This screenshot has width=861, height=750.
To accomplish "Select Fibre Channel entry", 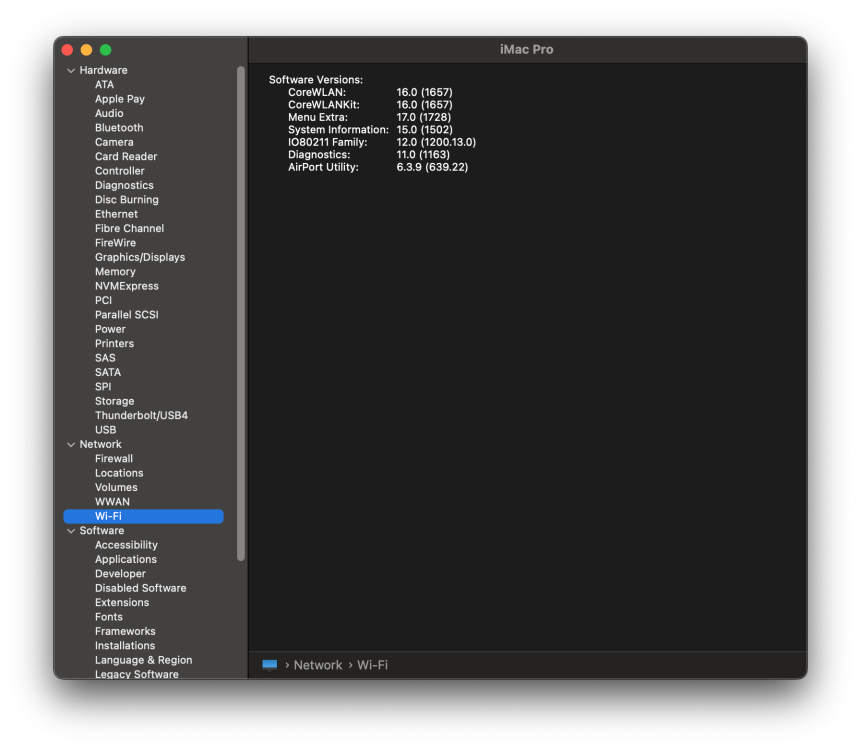I will (x=129, y=228).
